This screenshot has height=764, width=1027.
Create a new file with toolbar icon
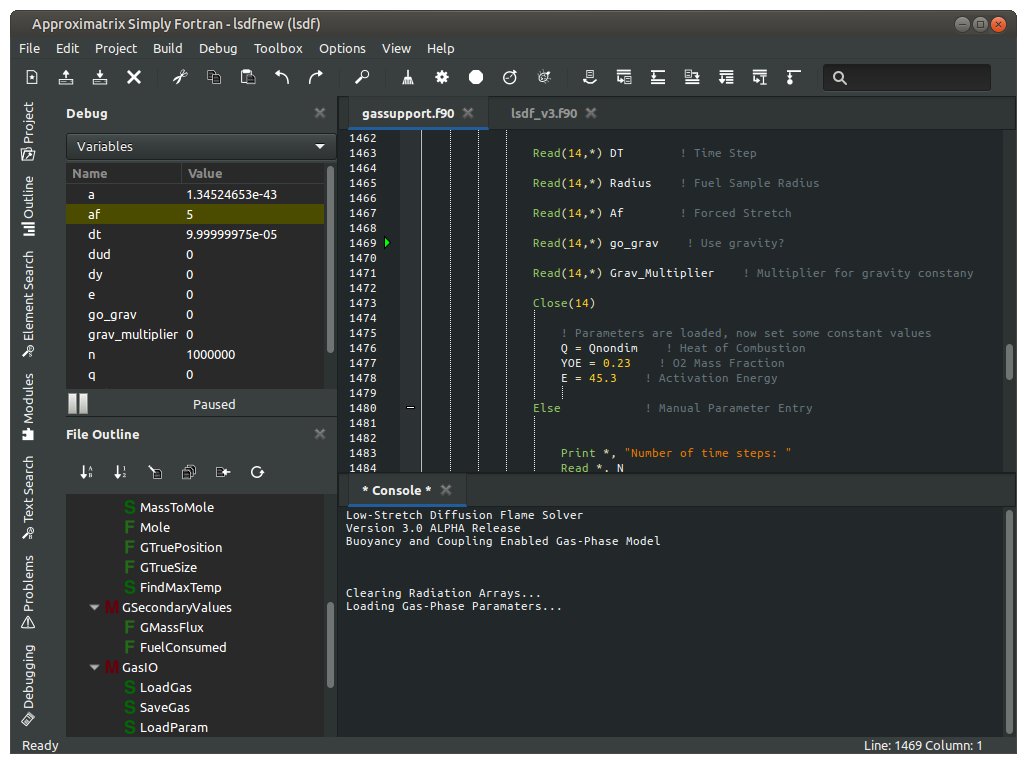(31, 77)
